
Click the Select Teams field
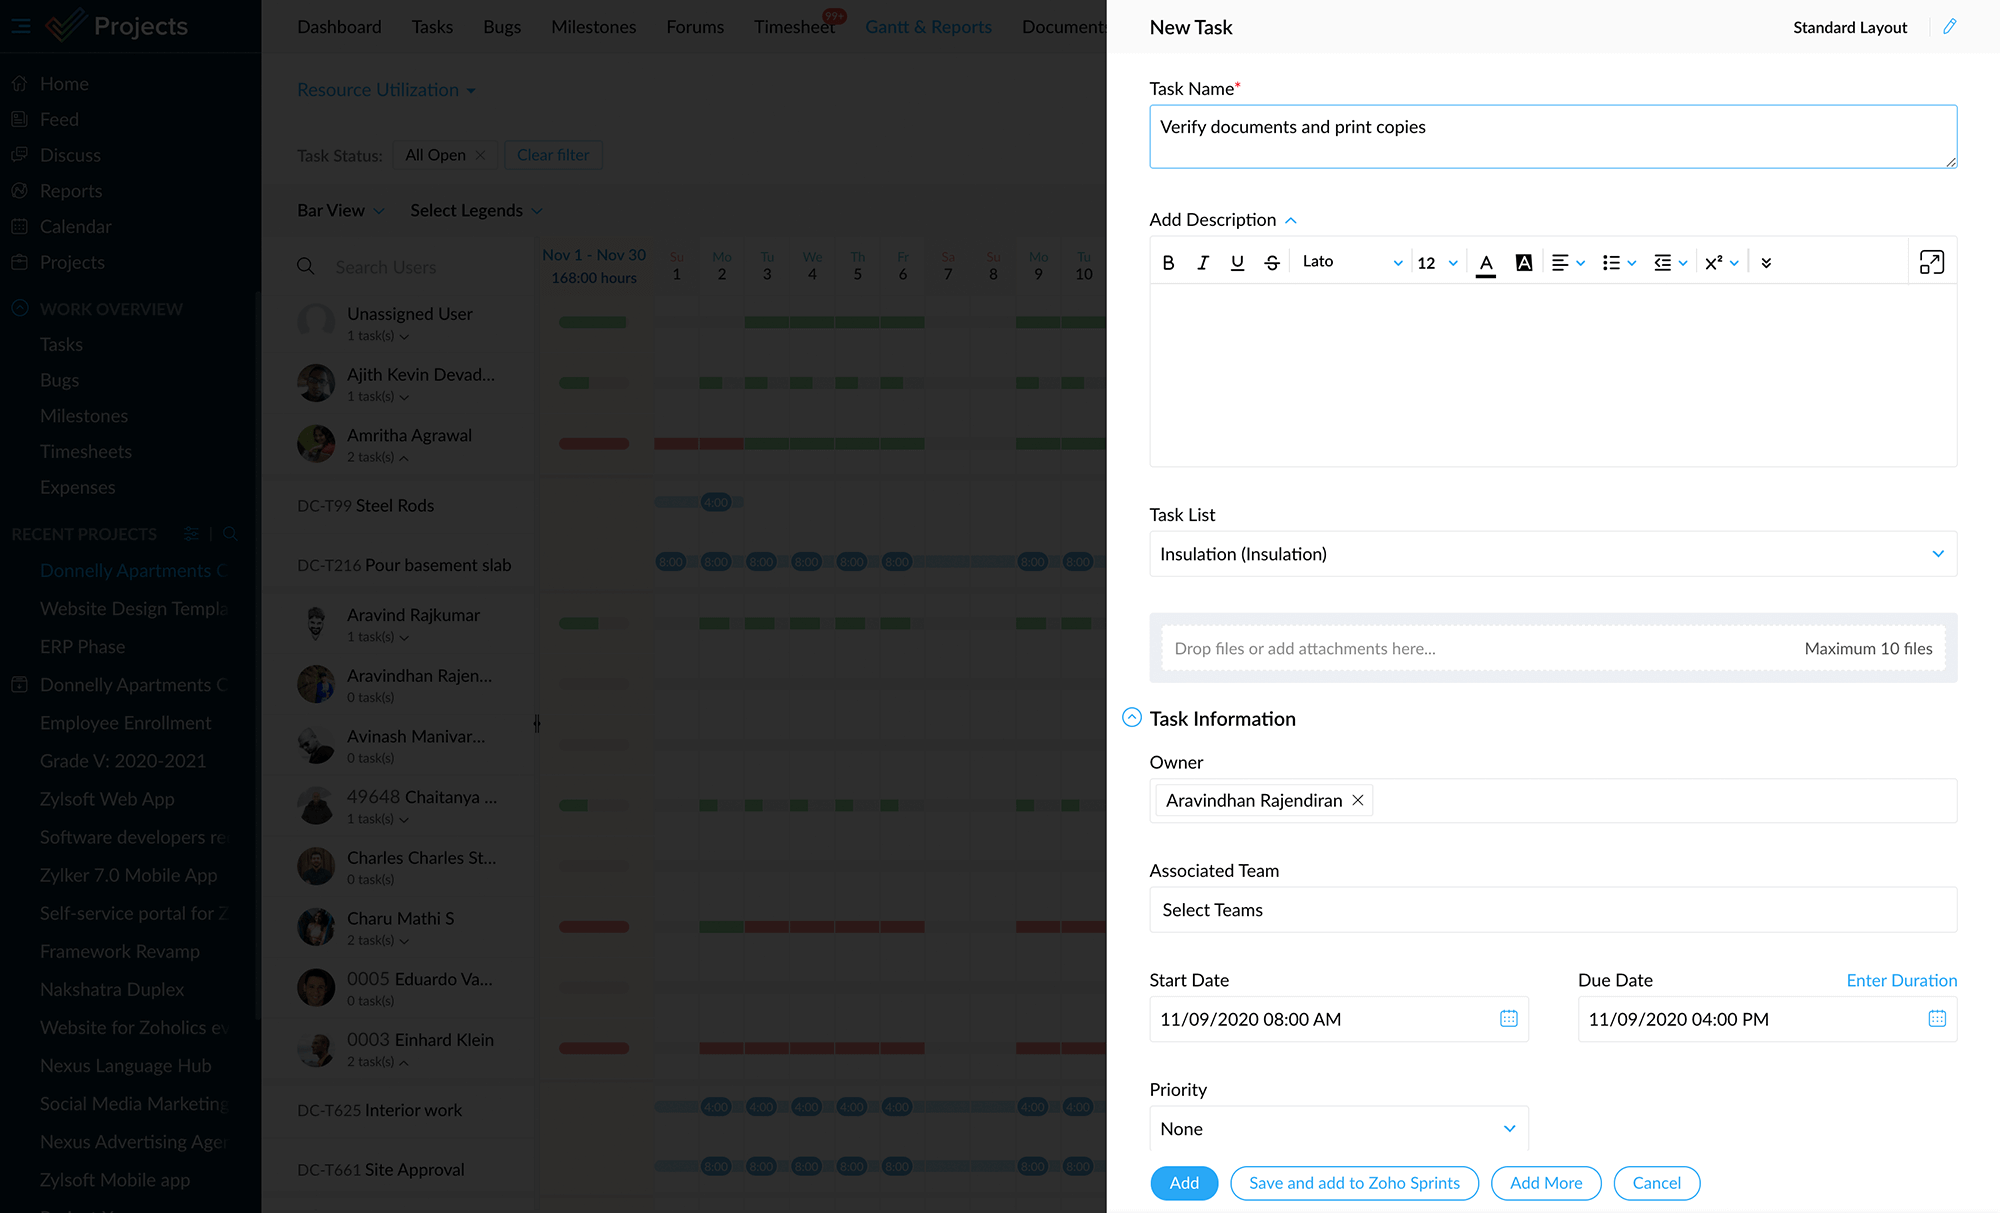[x=1553, y=910]
